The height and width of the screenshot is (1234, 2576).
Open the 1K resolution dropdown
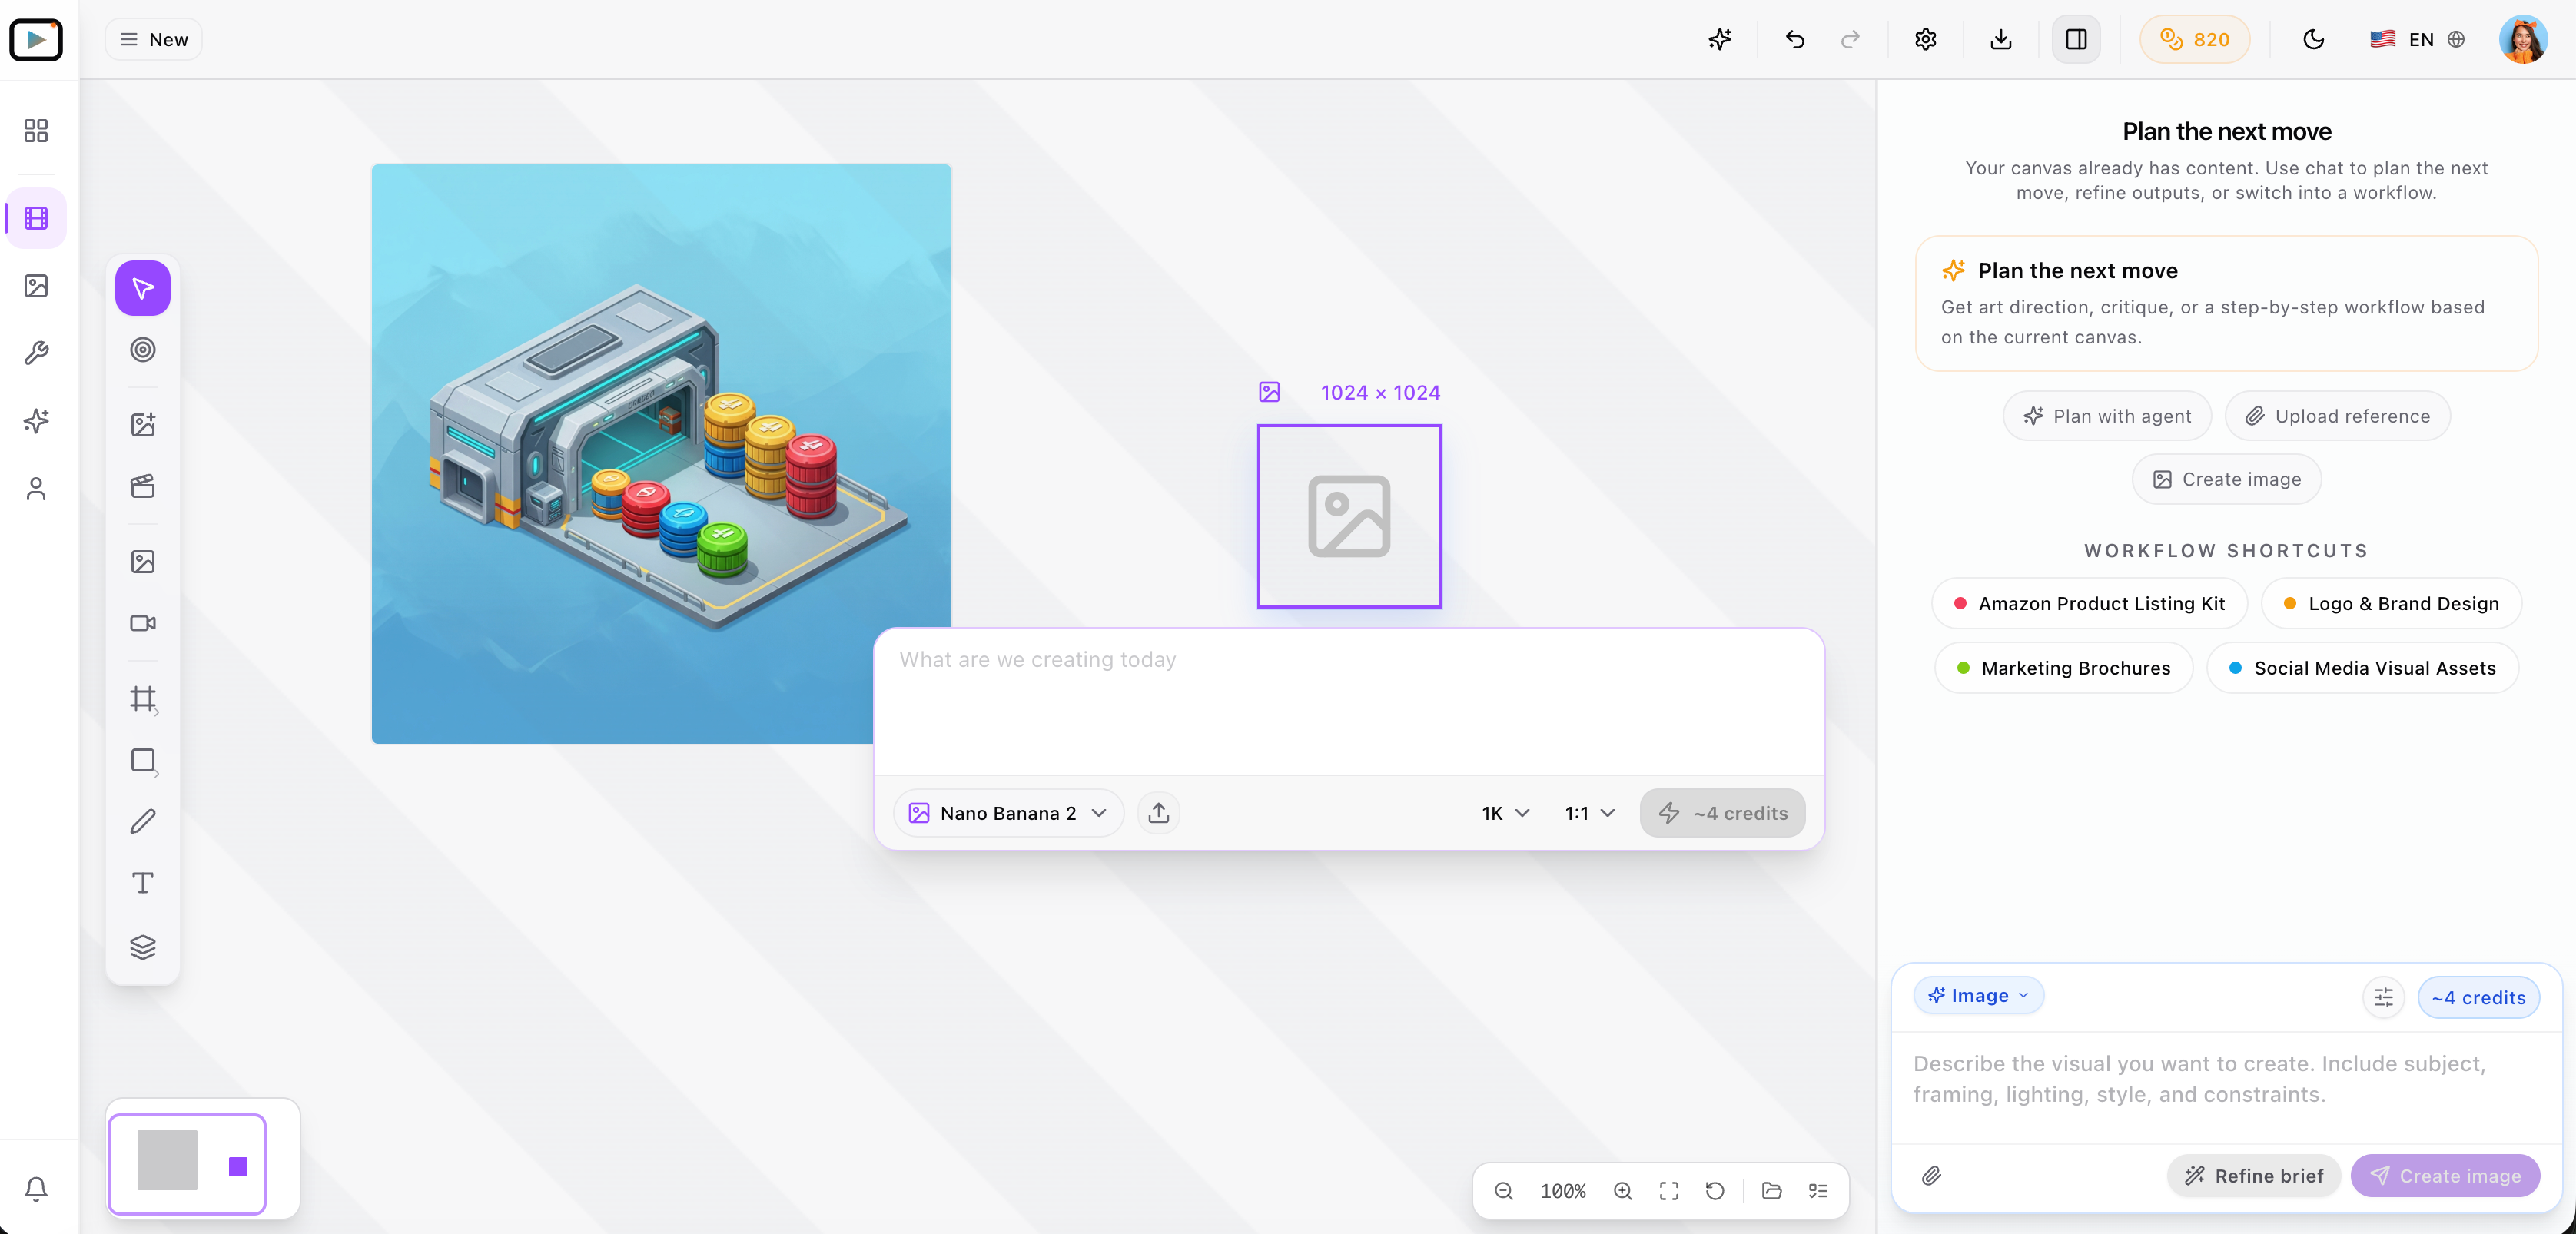(1505, 813)
